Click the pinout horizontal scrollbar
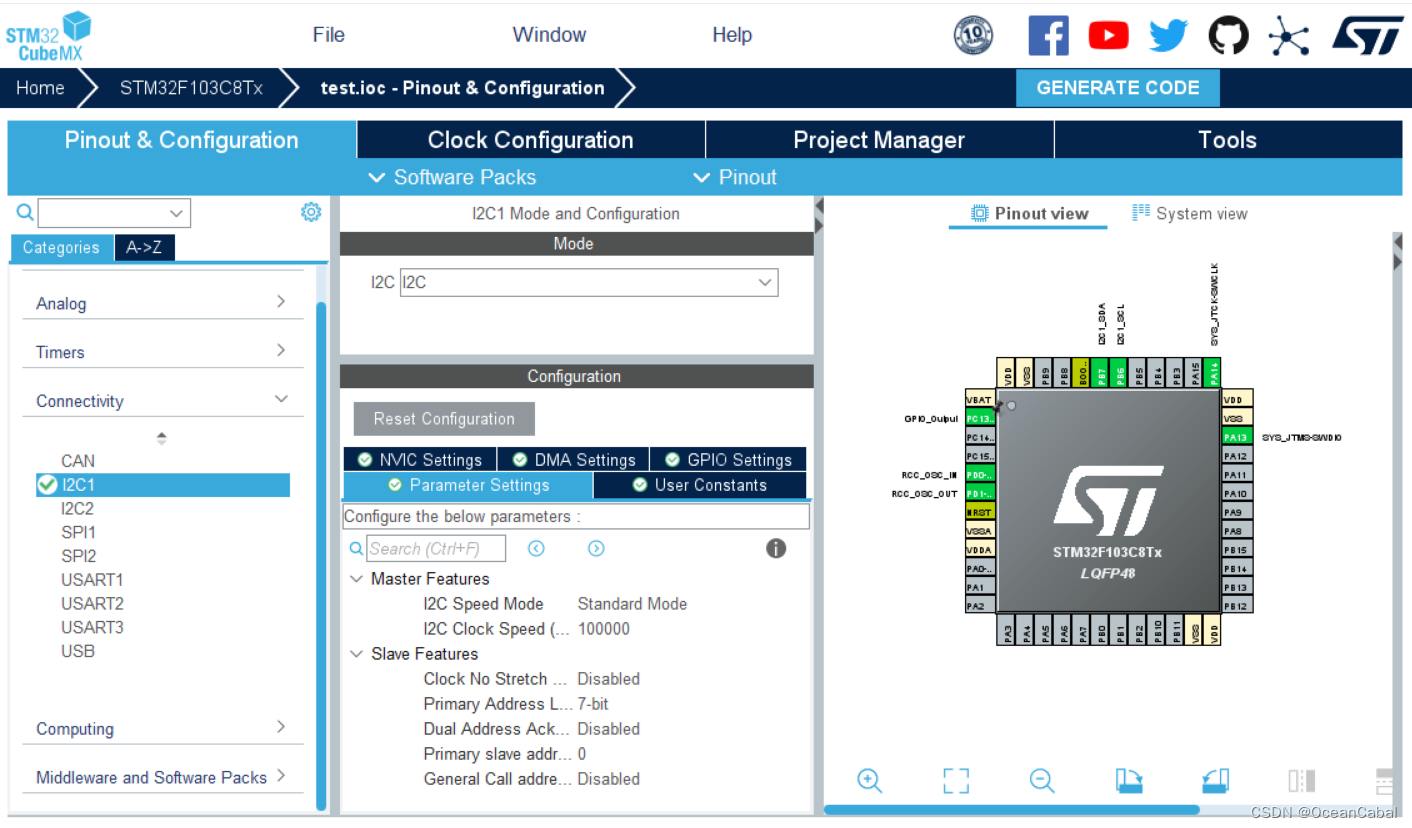1412x828 pixels. [1011, 809]
